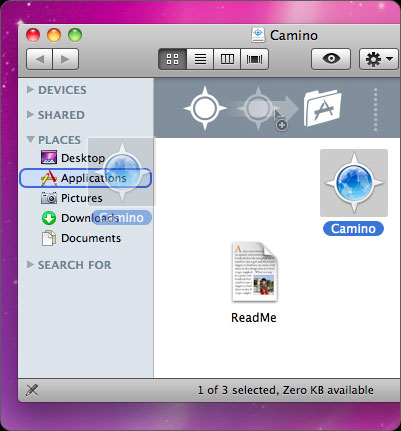Viewport: 401px width, 431px height.
Task: Switch to list view mode
Action: point(200,59)
